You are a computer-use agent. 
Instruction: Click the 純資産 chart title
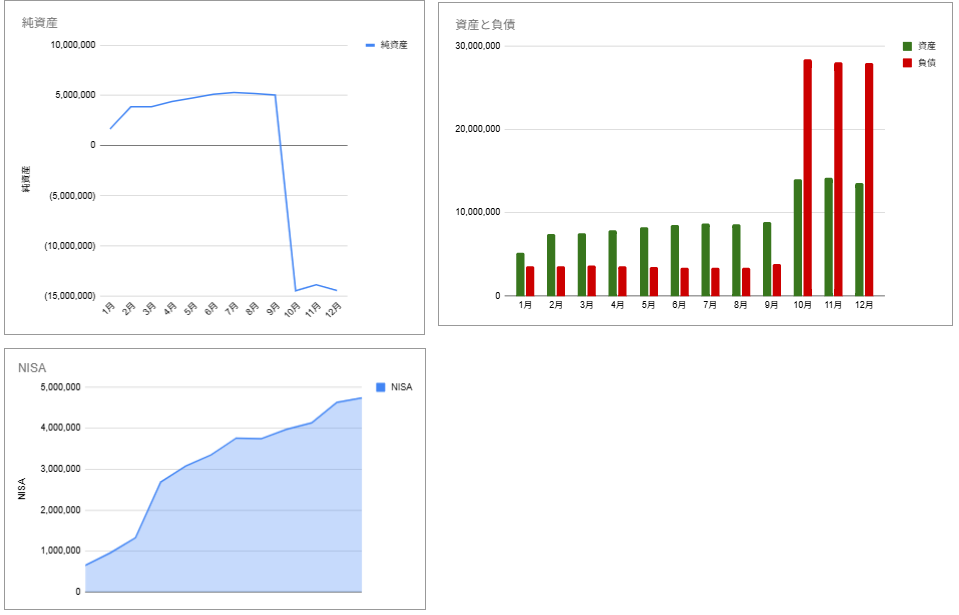pyautogui.click(x=40, y=23)
